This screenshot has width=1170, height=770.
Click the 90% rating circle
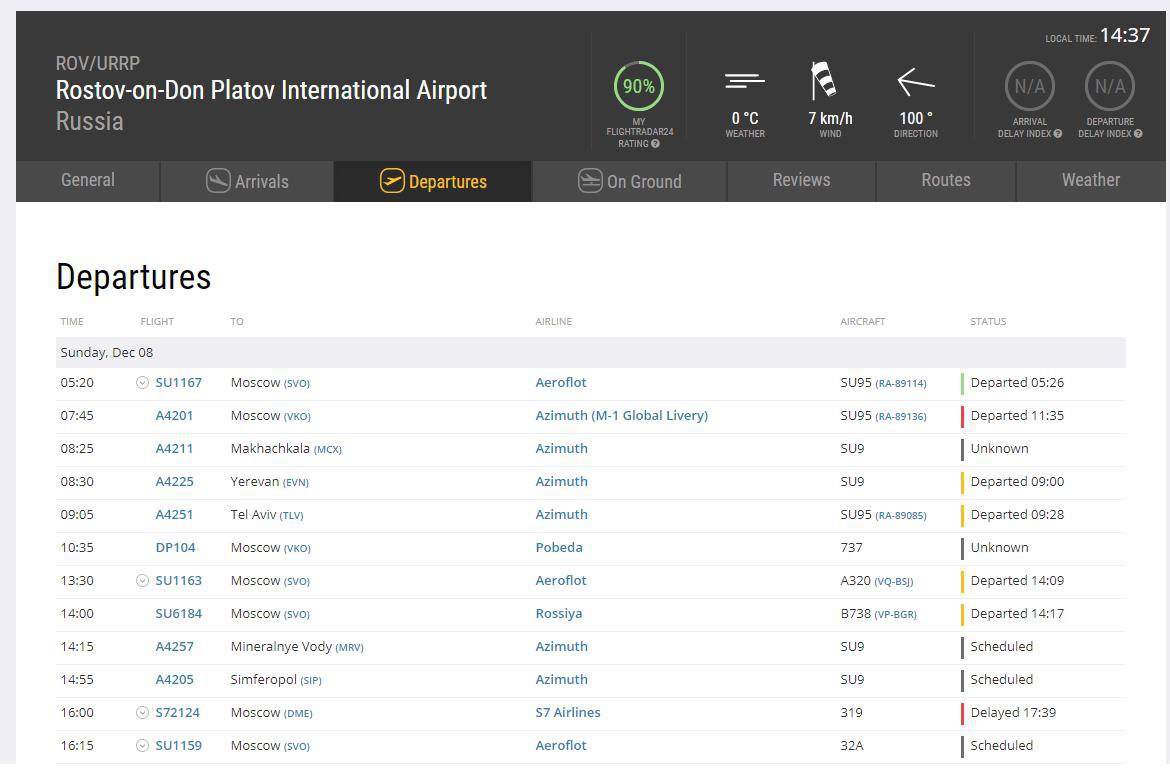[639, 86]
